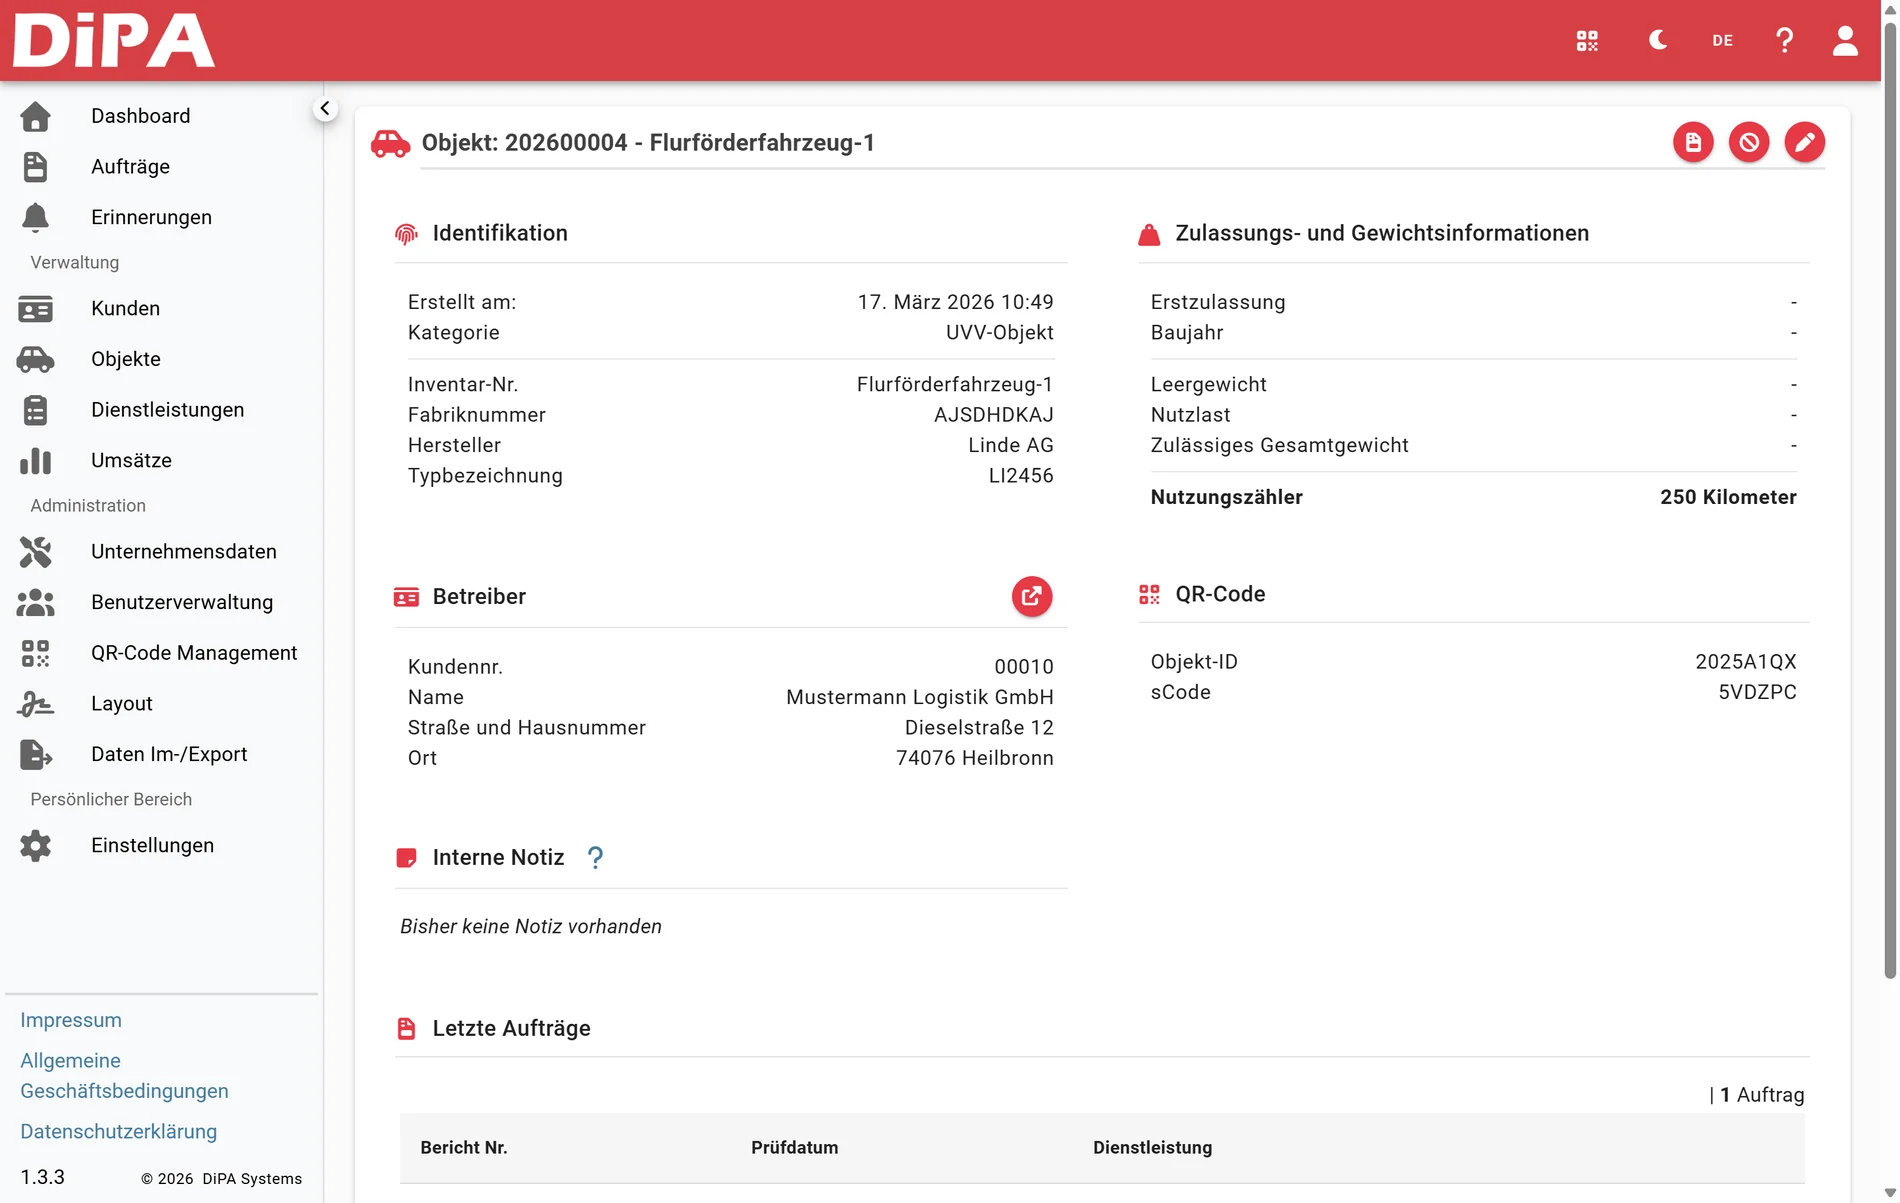Click the Hersteller value Linde AG
Screen dimensions: 1900x1203
tap(1010, 446)
